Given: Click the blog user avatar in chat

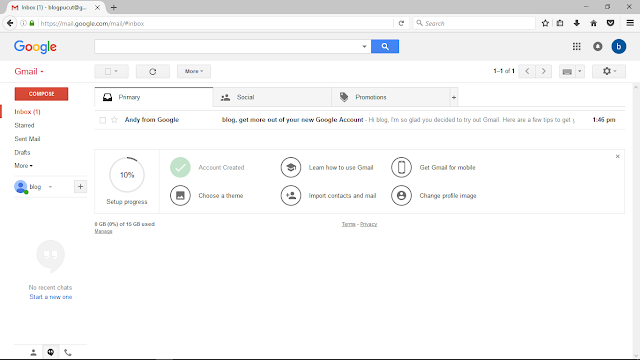Looking at the screenshot, I should pyautogui.click(x=21, y=187).
